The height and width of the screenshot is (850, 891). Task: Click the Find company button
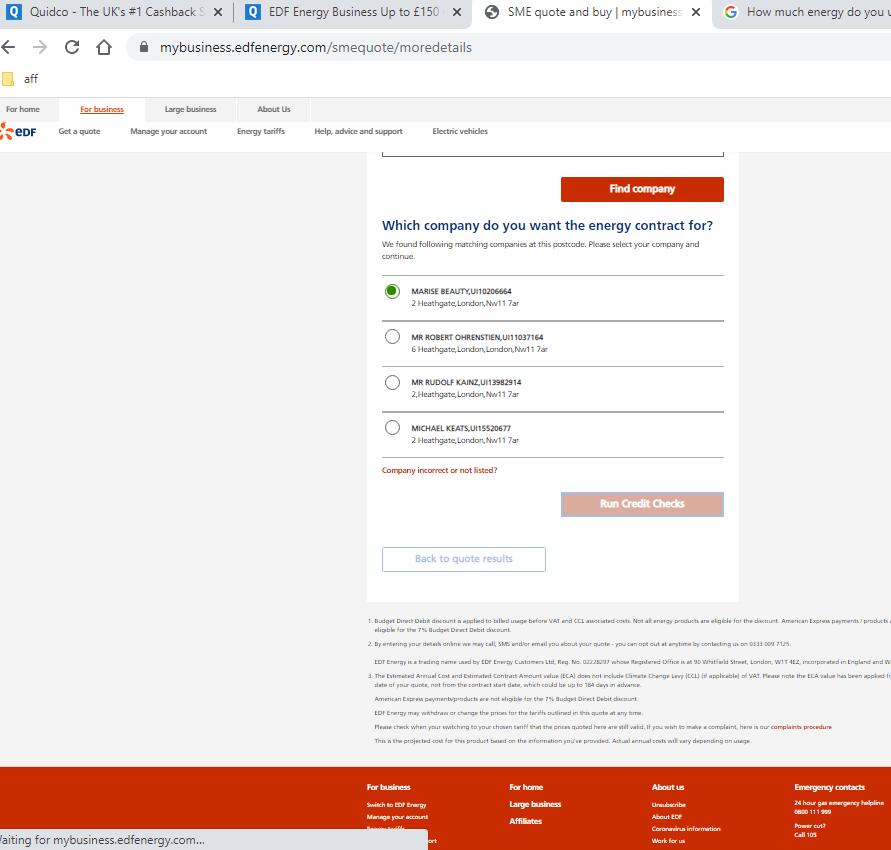642,189
